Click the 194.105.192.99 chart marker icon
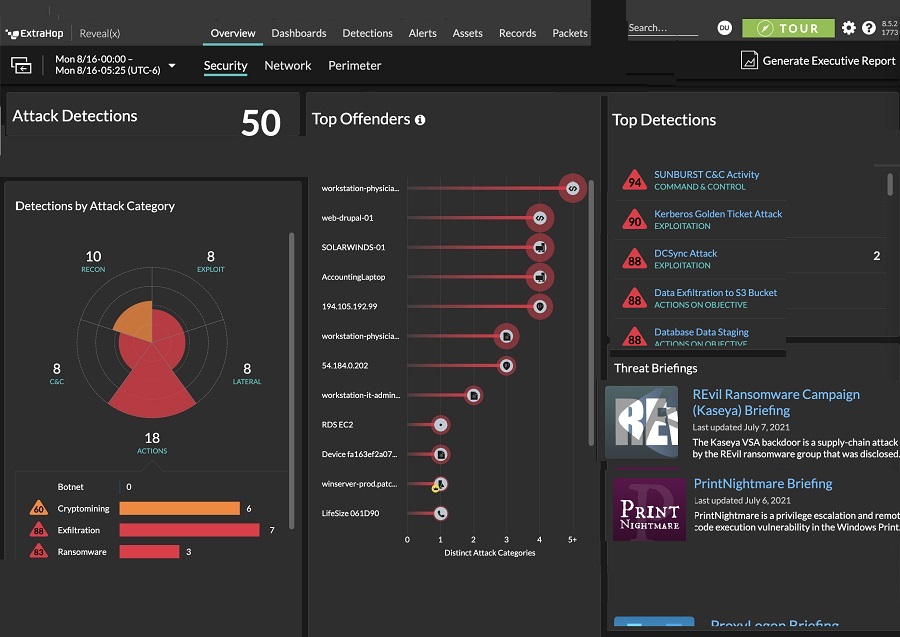900x637 pixels. 540,306
